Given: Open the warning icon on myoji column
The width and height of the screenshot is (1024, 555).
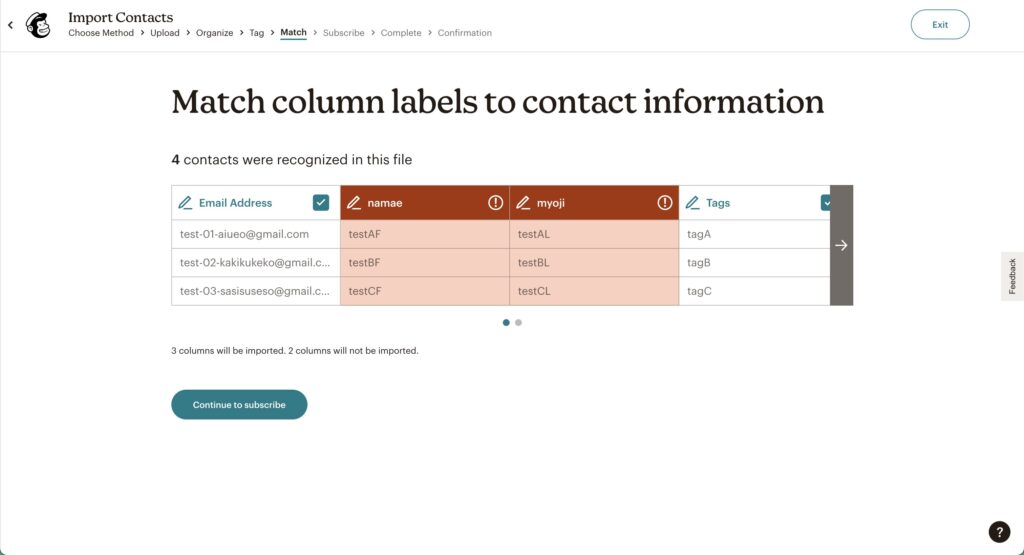Looking at the screenshot, I should click(x=665, y=202).
